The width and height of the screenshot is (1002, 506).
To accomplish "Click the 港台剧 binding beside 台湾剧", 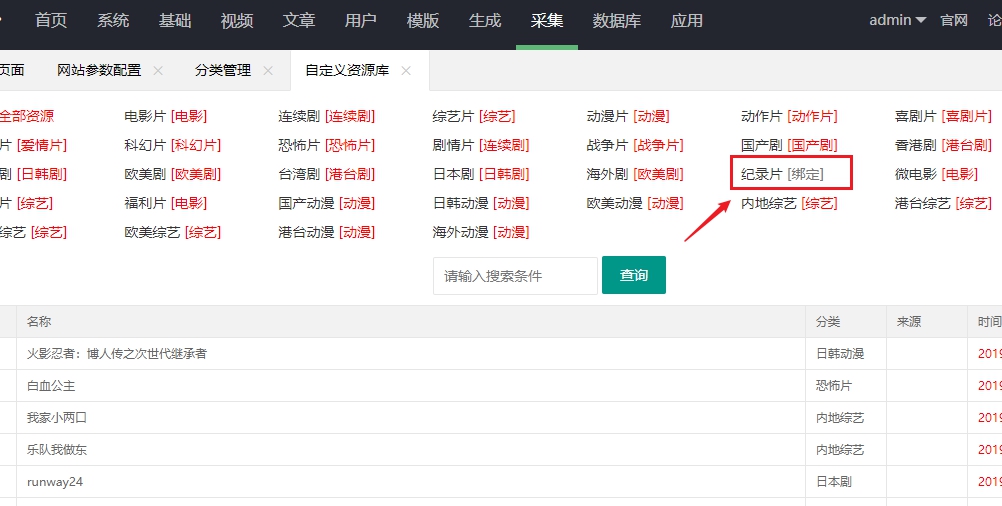I will tap(350, 174).
